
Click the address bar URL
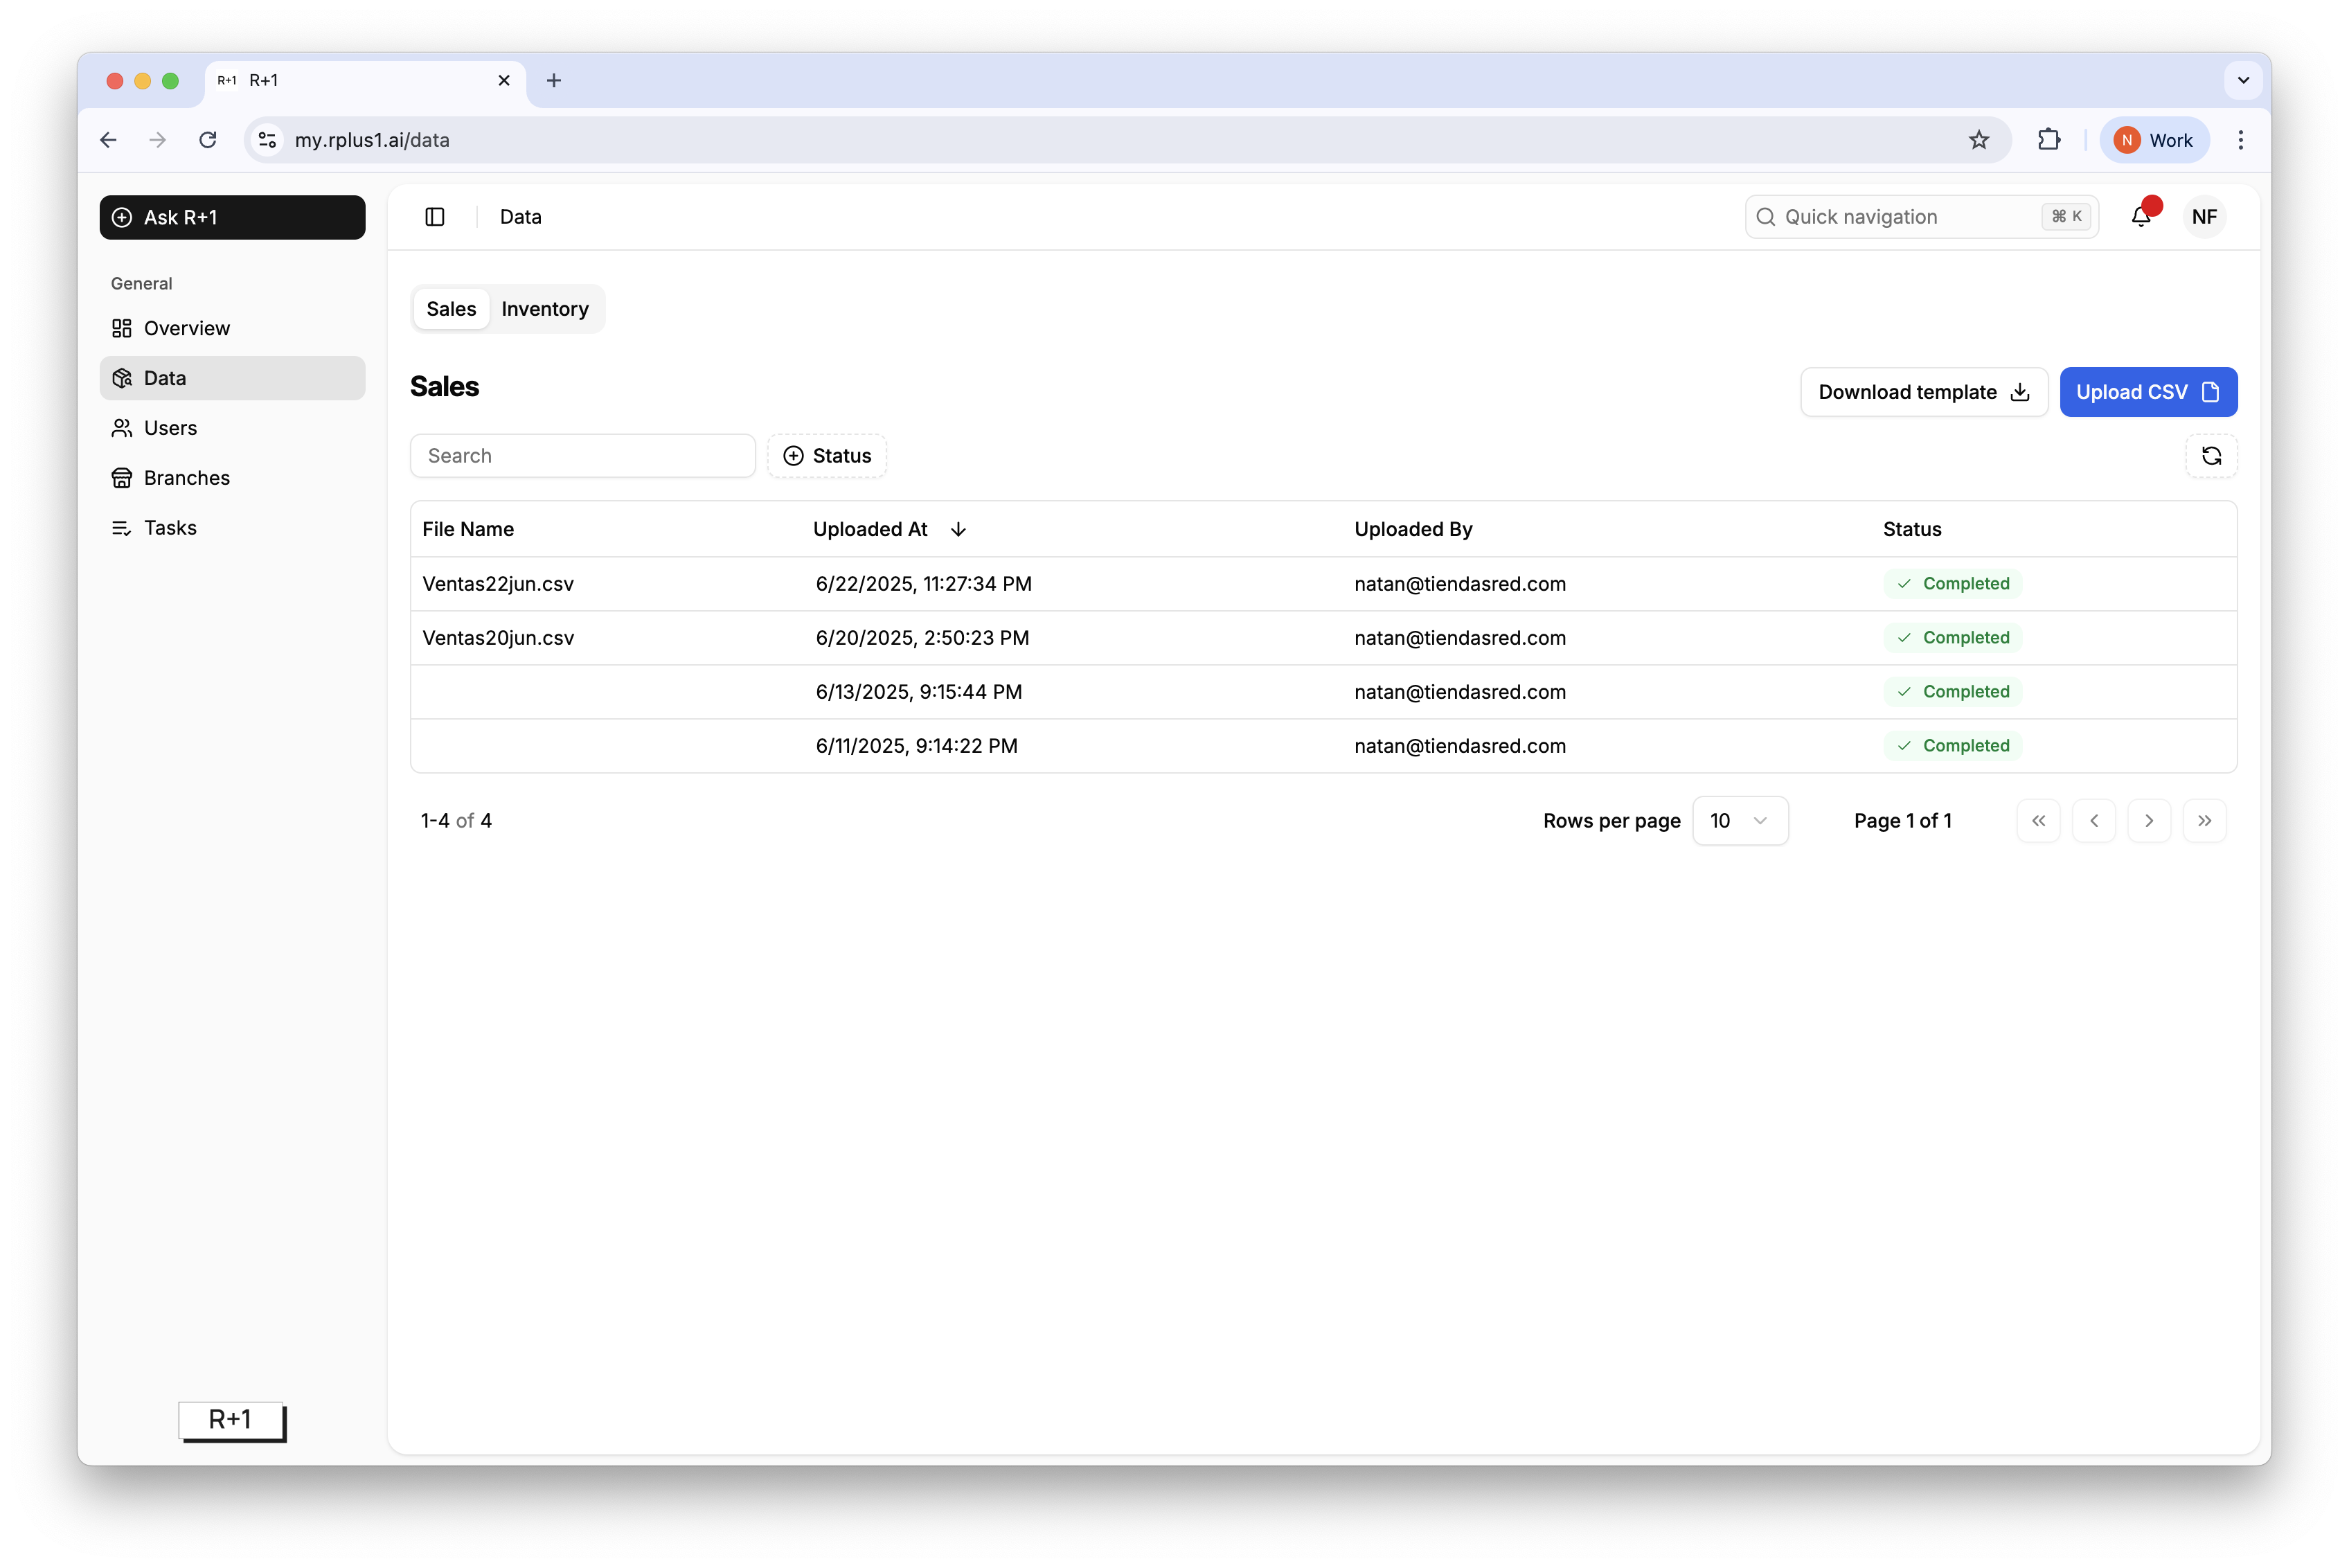coord(372,140)
